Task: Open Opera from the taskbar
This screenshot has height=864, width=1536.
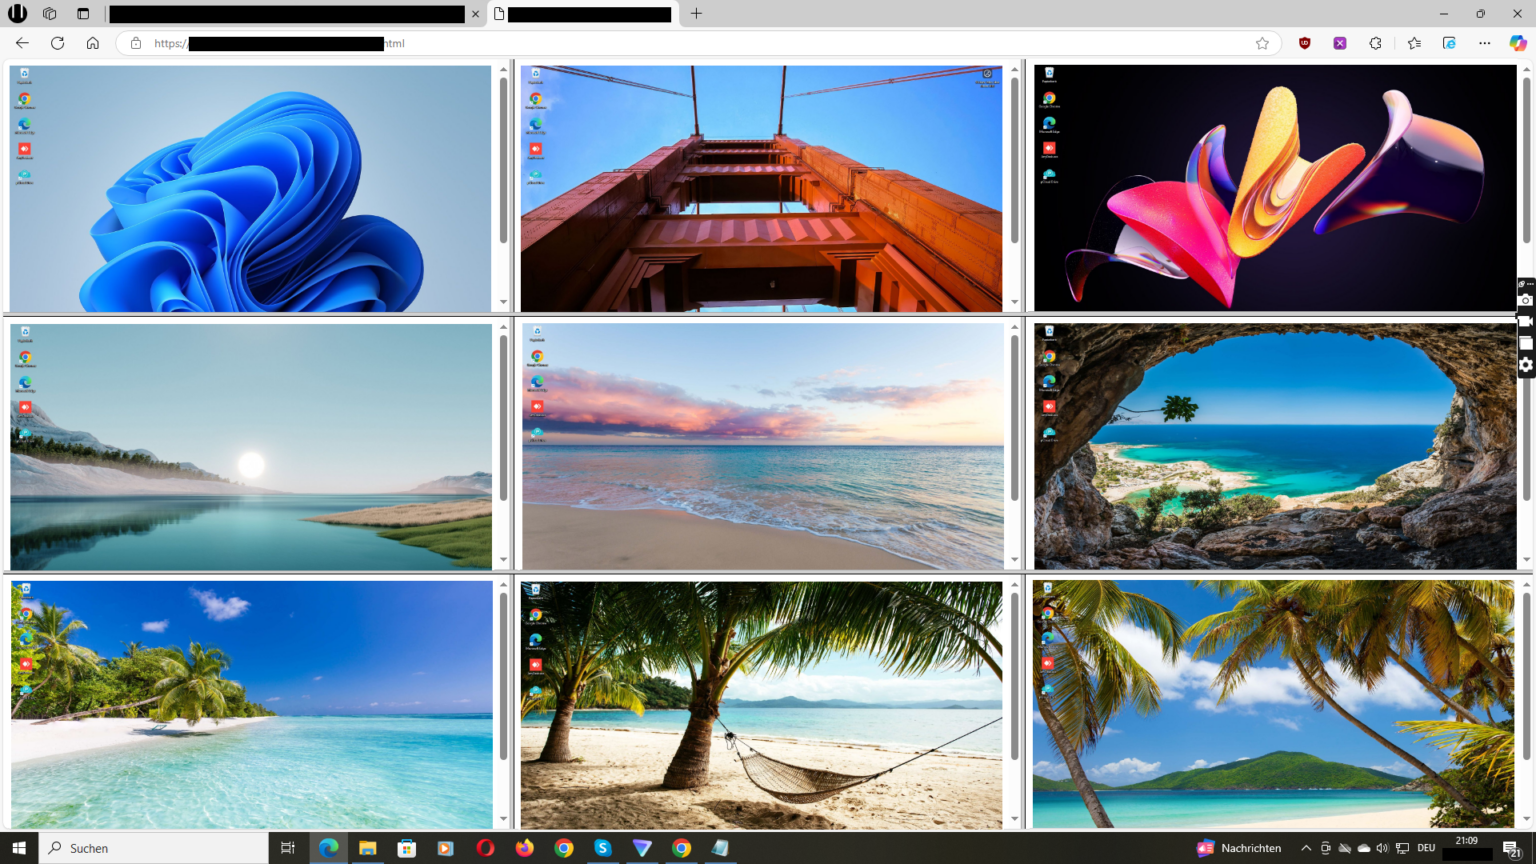Action: (485, 848)
